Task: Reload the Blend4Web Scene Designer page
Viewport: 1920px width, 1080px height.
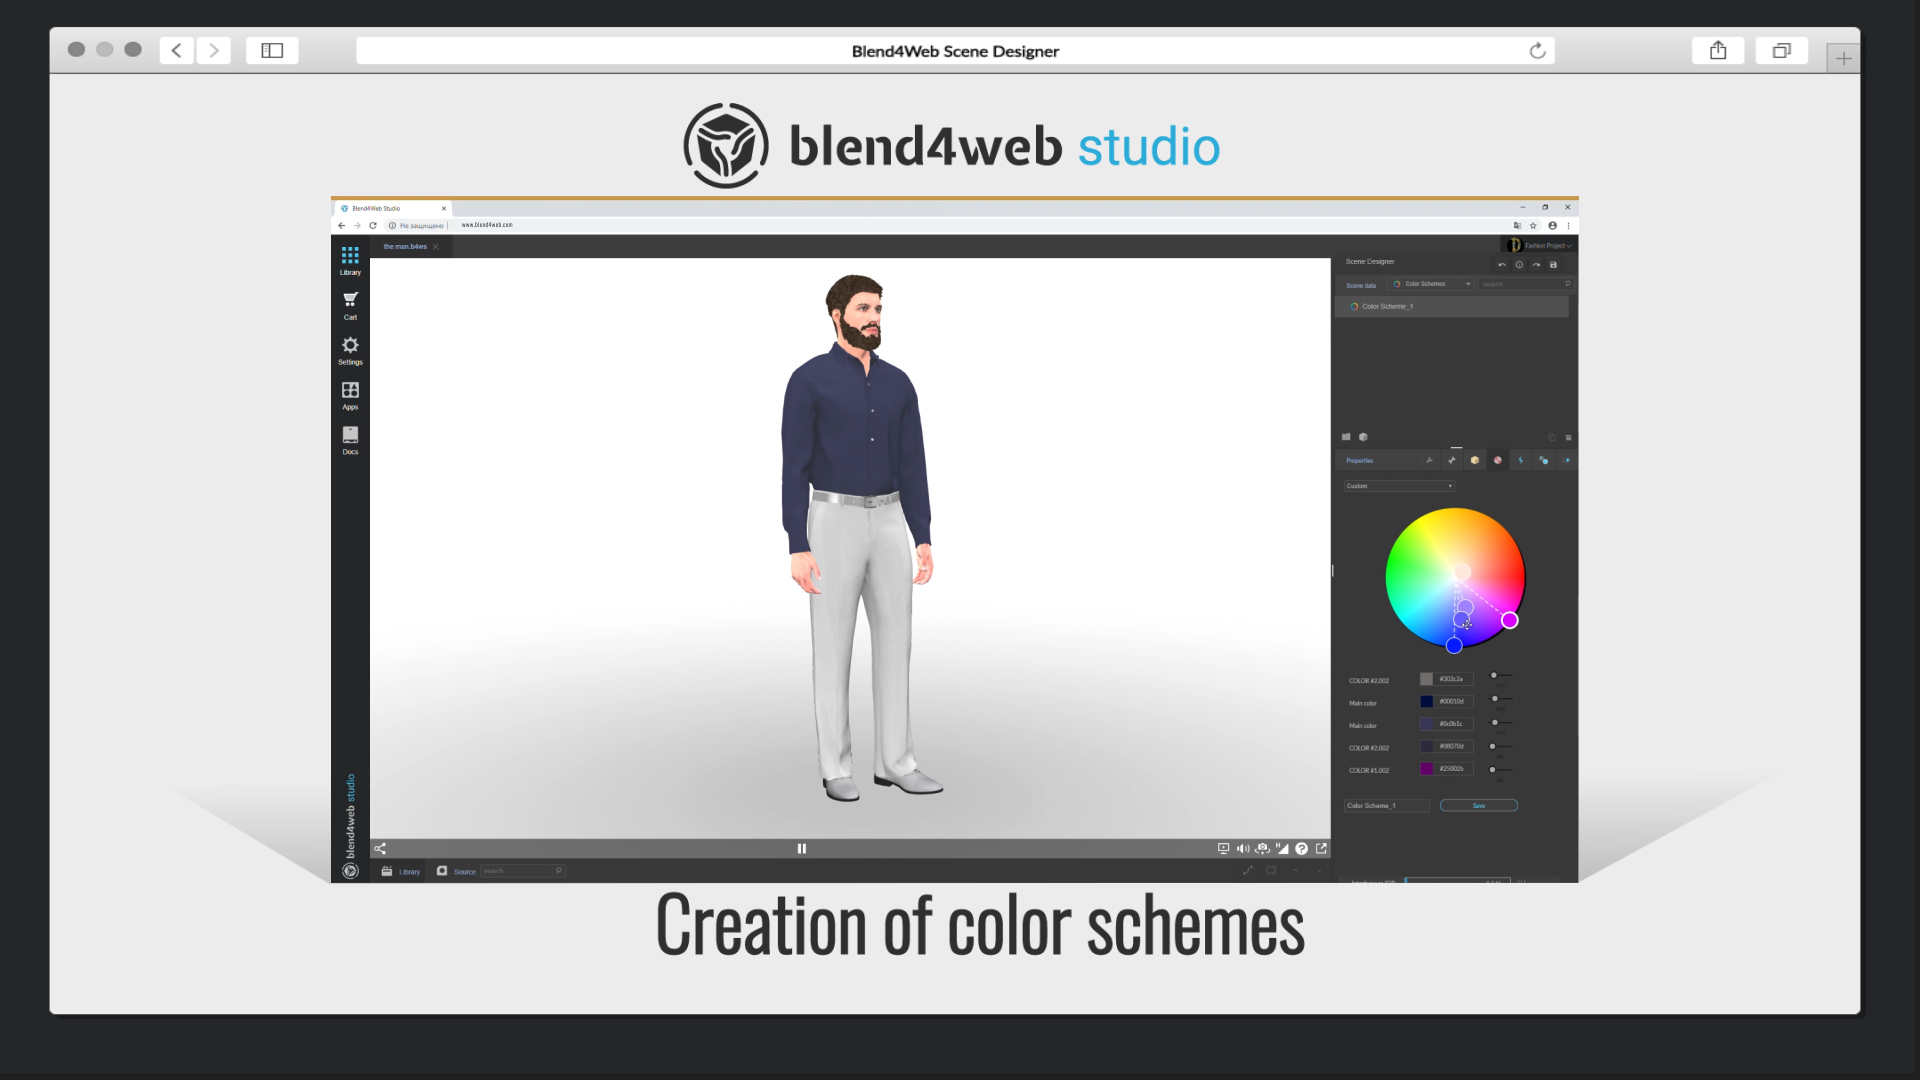Action: (x=1537, y=51)
